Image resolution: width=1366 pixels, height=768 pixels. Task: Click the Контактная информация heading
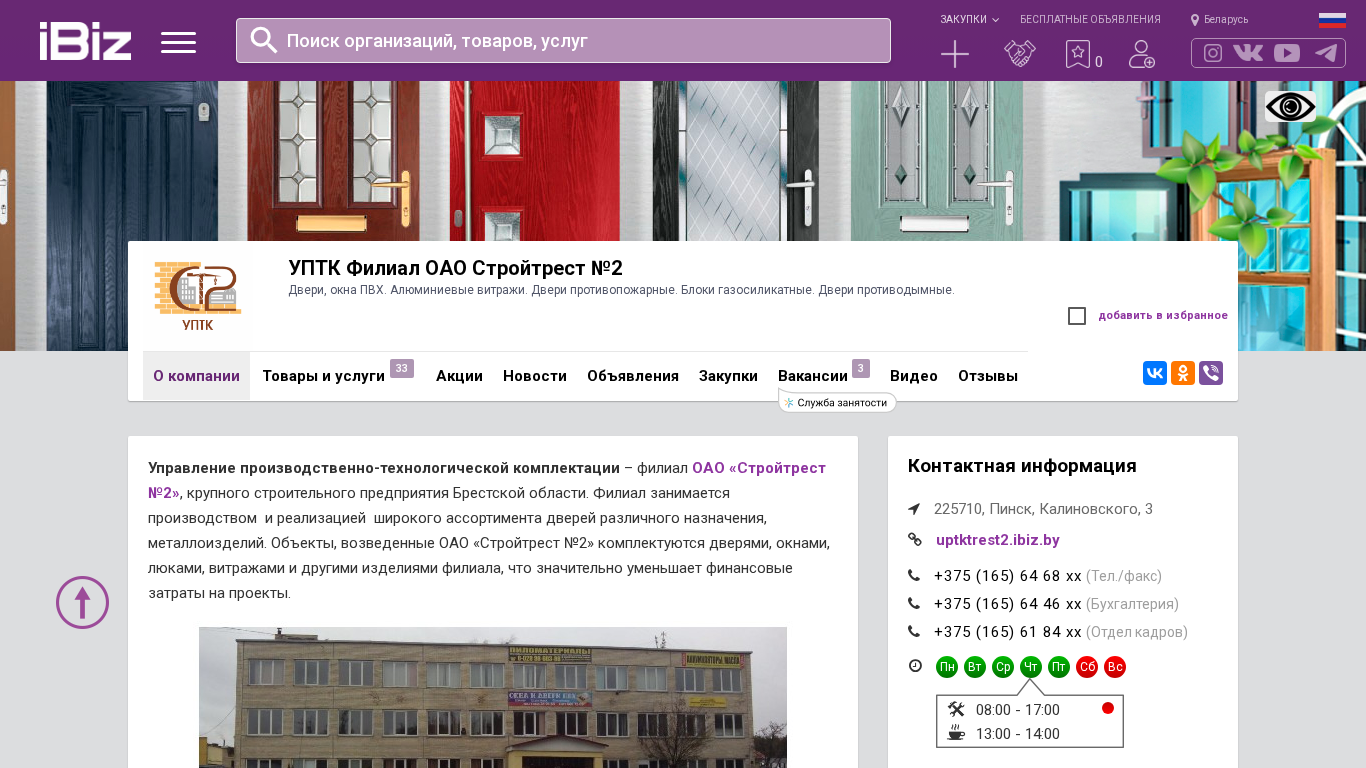click(x=1022, y=466)
